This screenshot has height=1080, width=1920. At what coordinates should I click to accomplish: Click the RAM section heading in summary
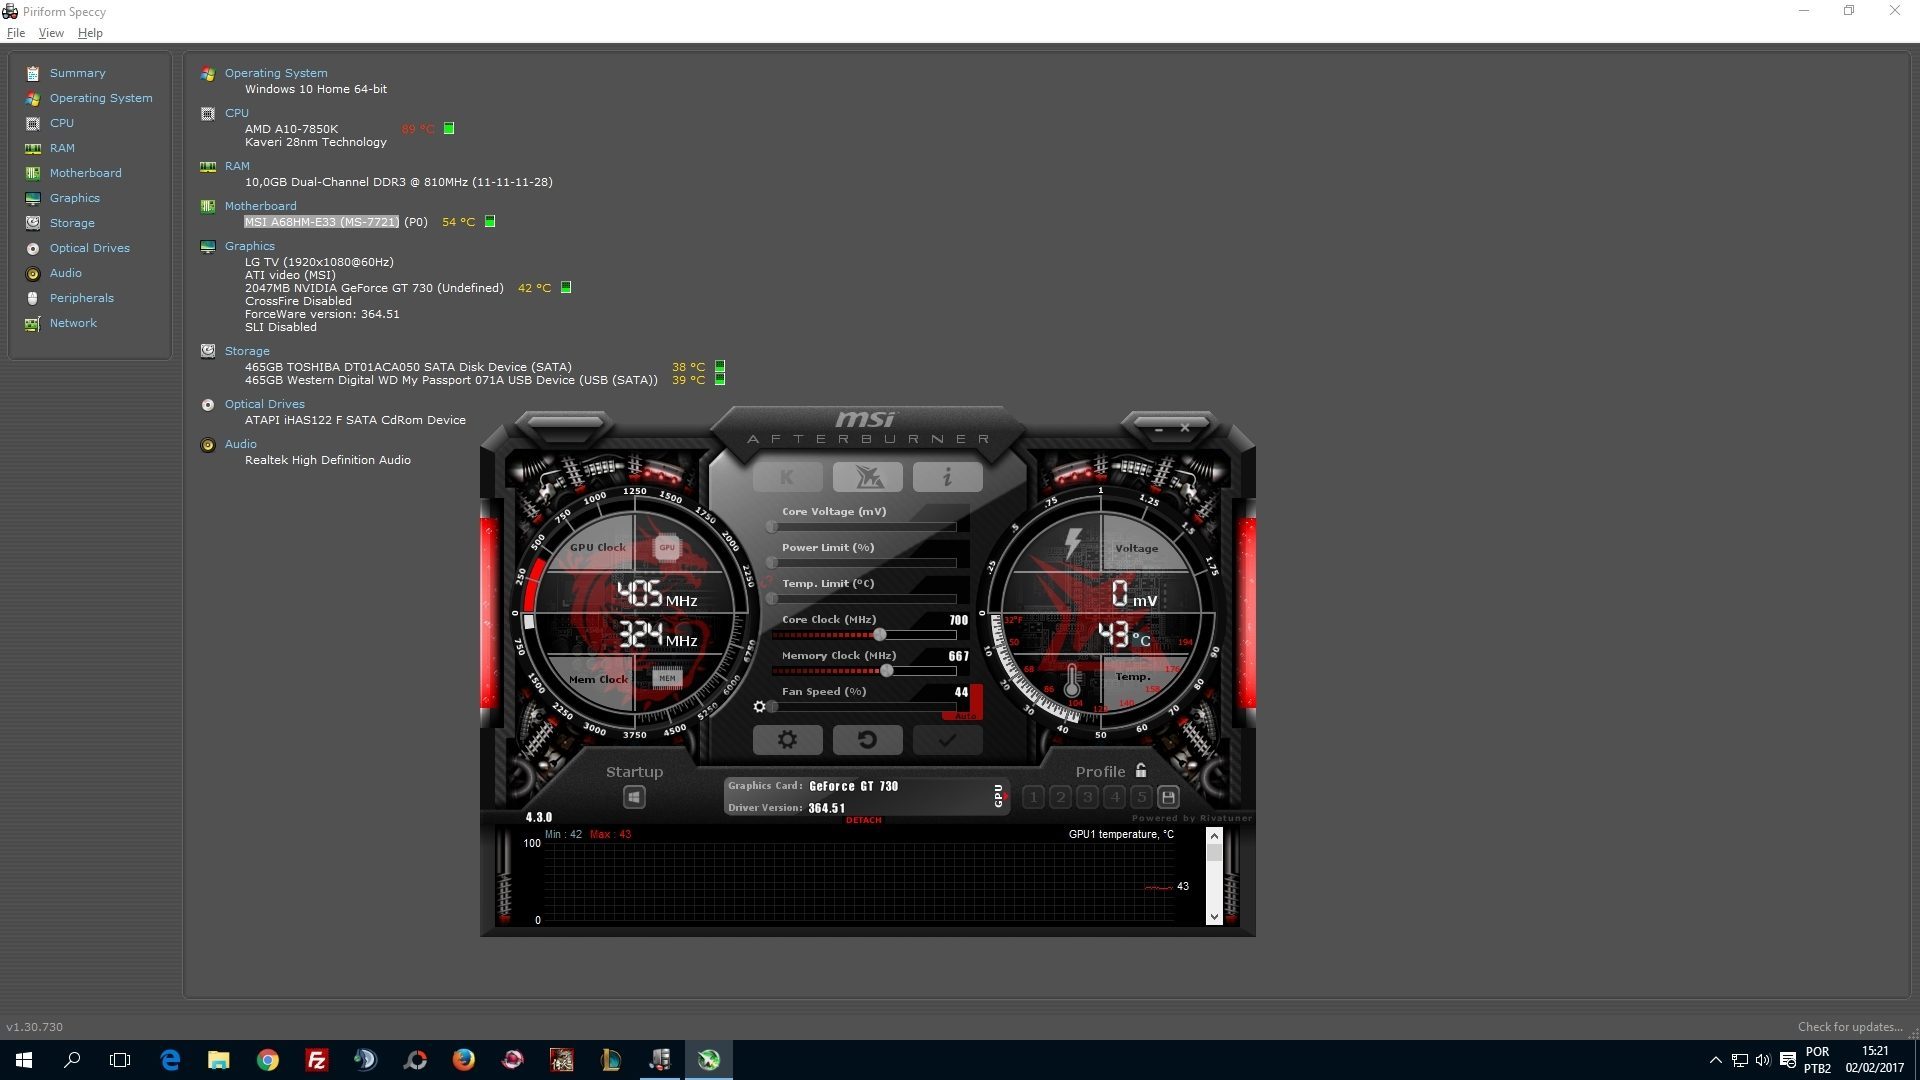point(237,166)
